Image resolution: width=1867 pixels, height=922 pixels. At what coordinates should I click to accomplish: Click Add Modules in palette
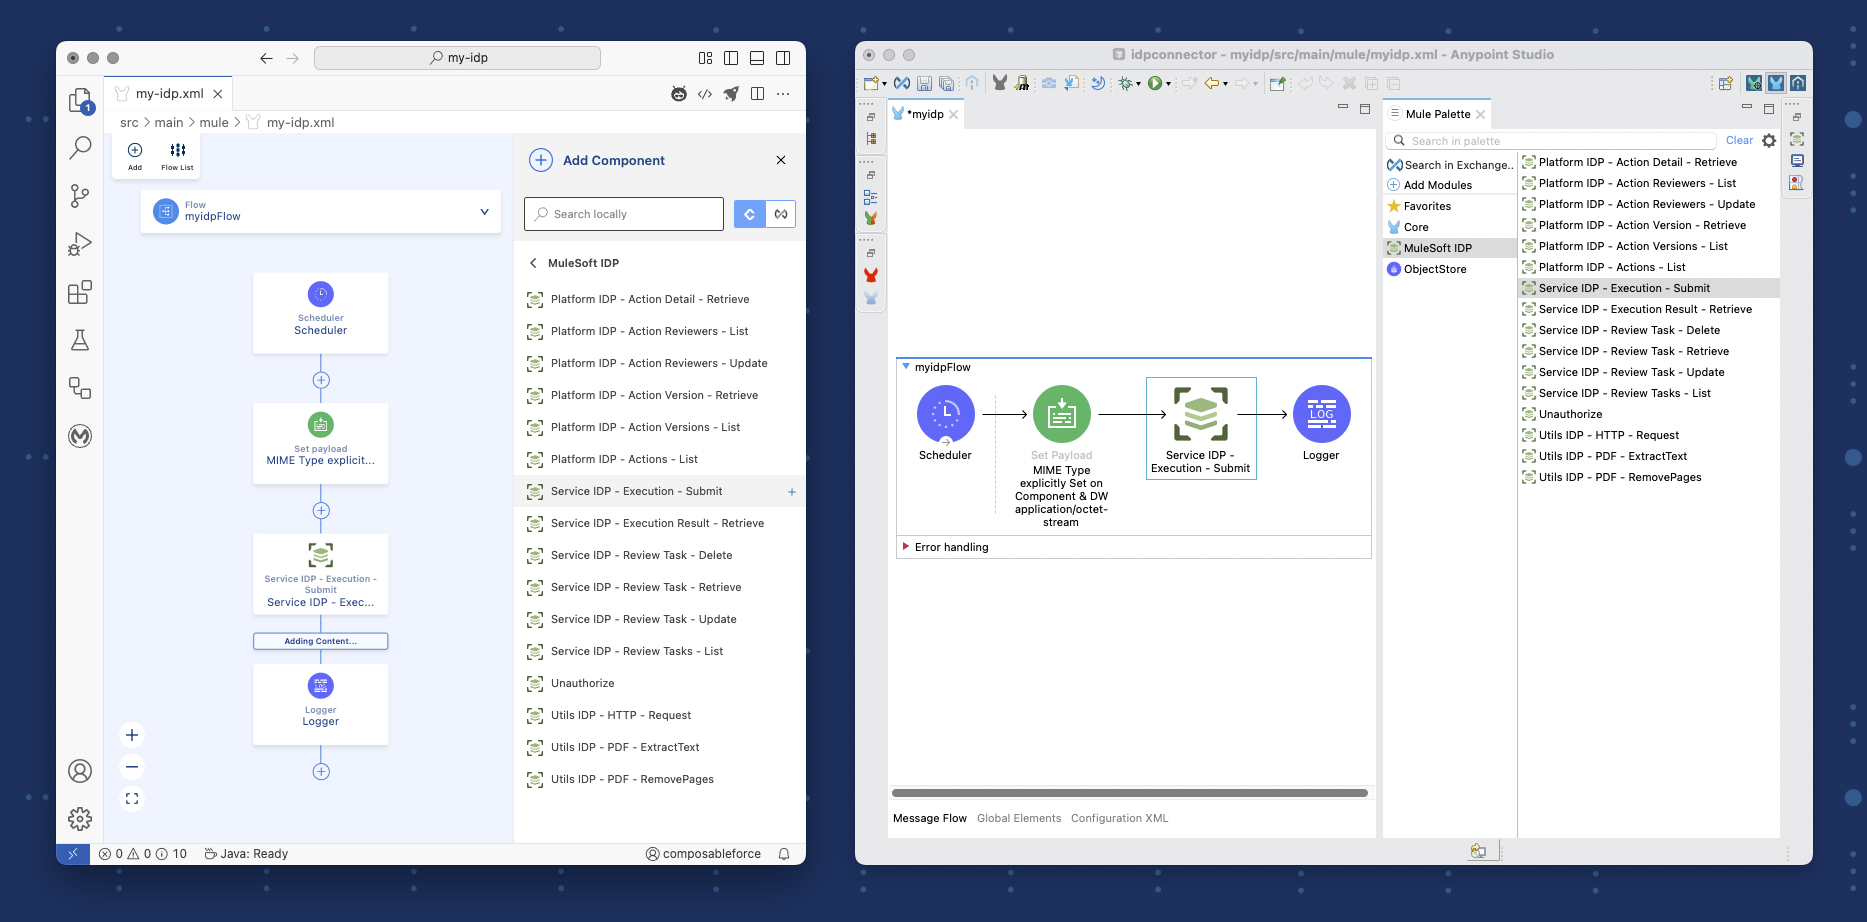pos(1437,185)
